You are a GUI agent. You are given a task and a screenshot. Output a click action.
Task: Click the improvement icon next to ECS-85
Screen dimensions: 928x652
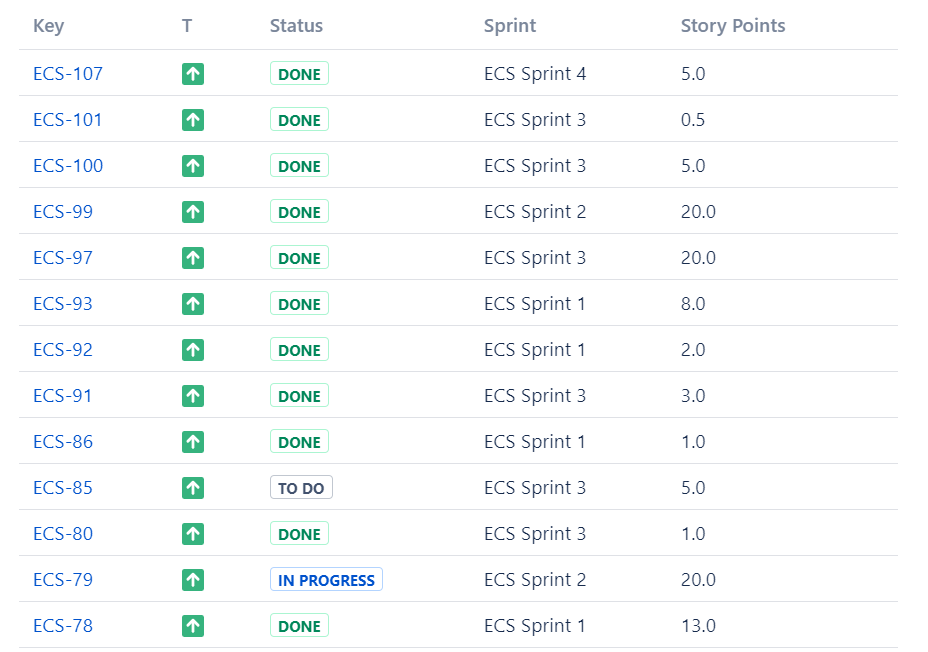tap(193, 488)
